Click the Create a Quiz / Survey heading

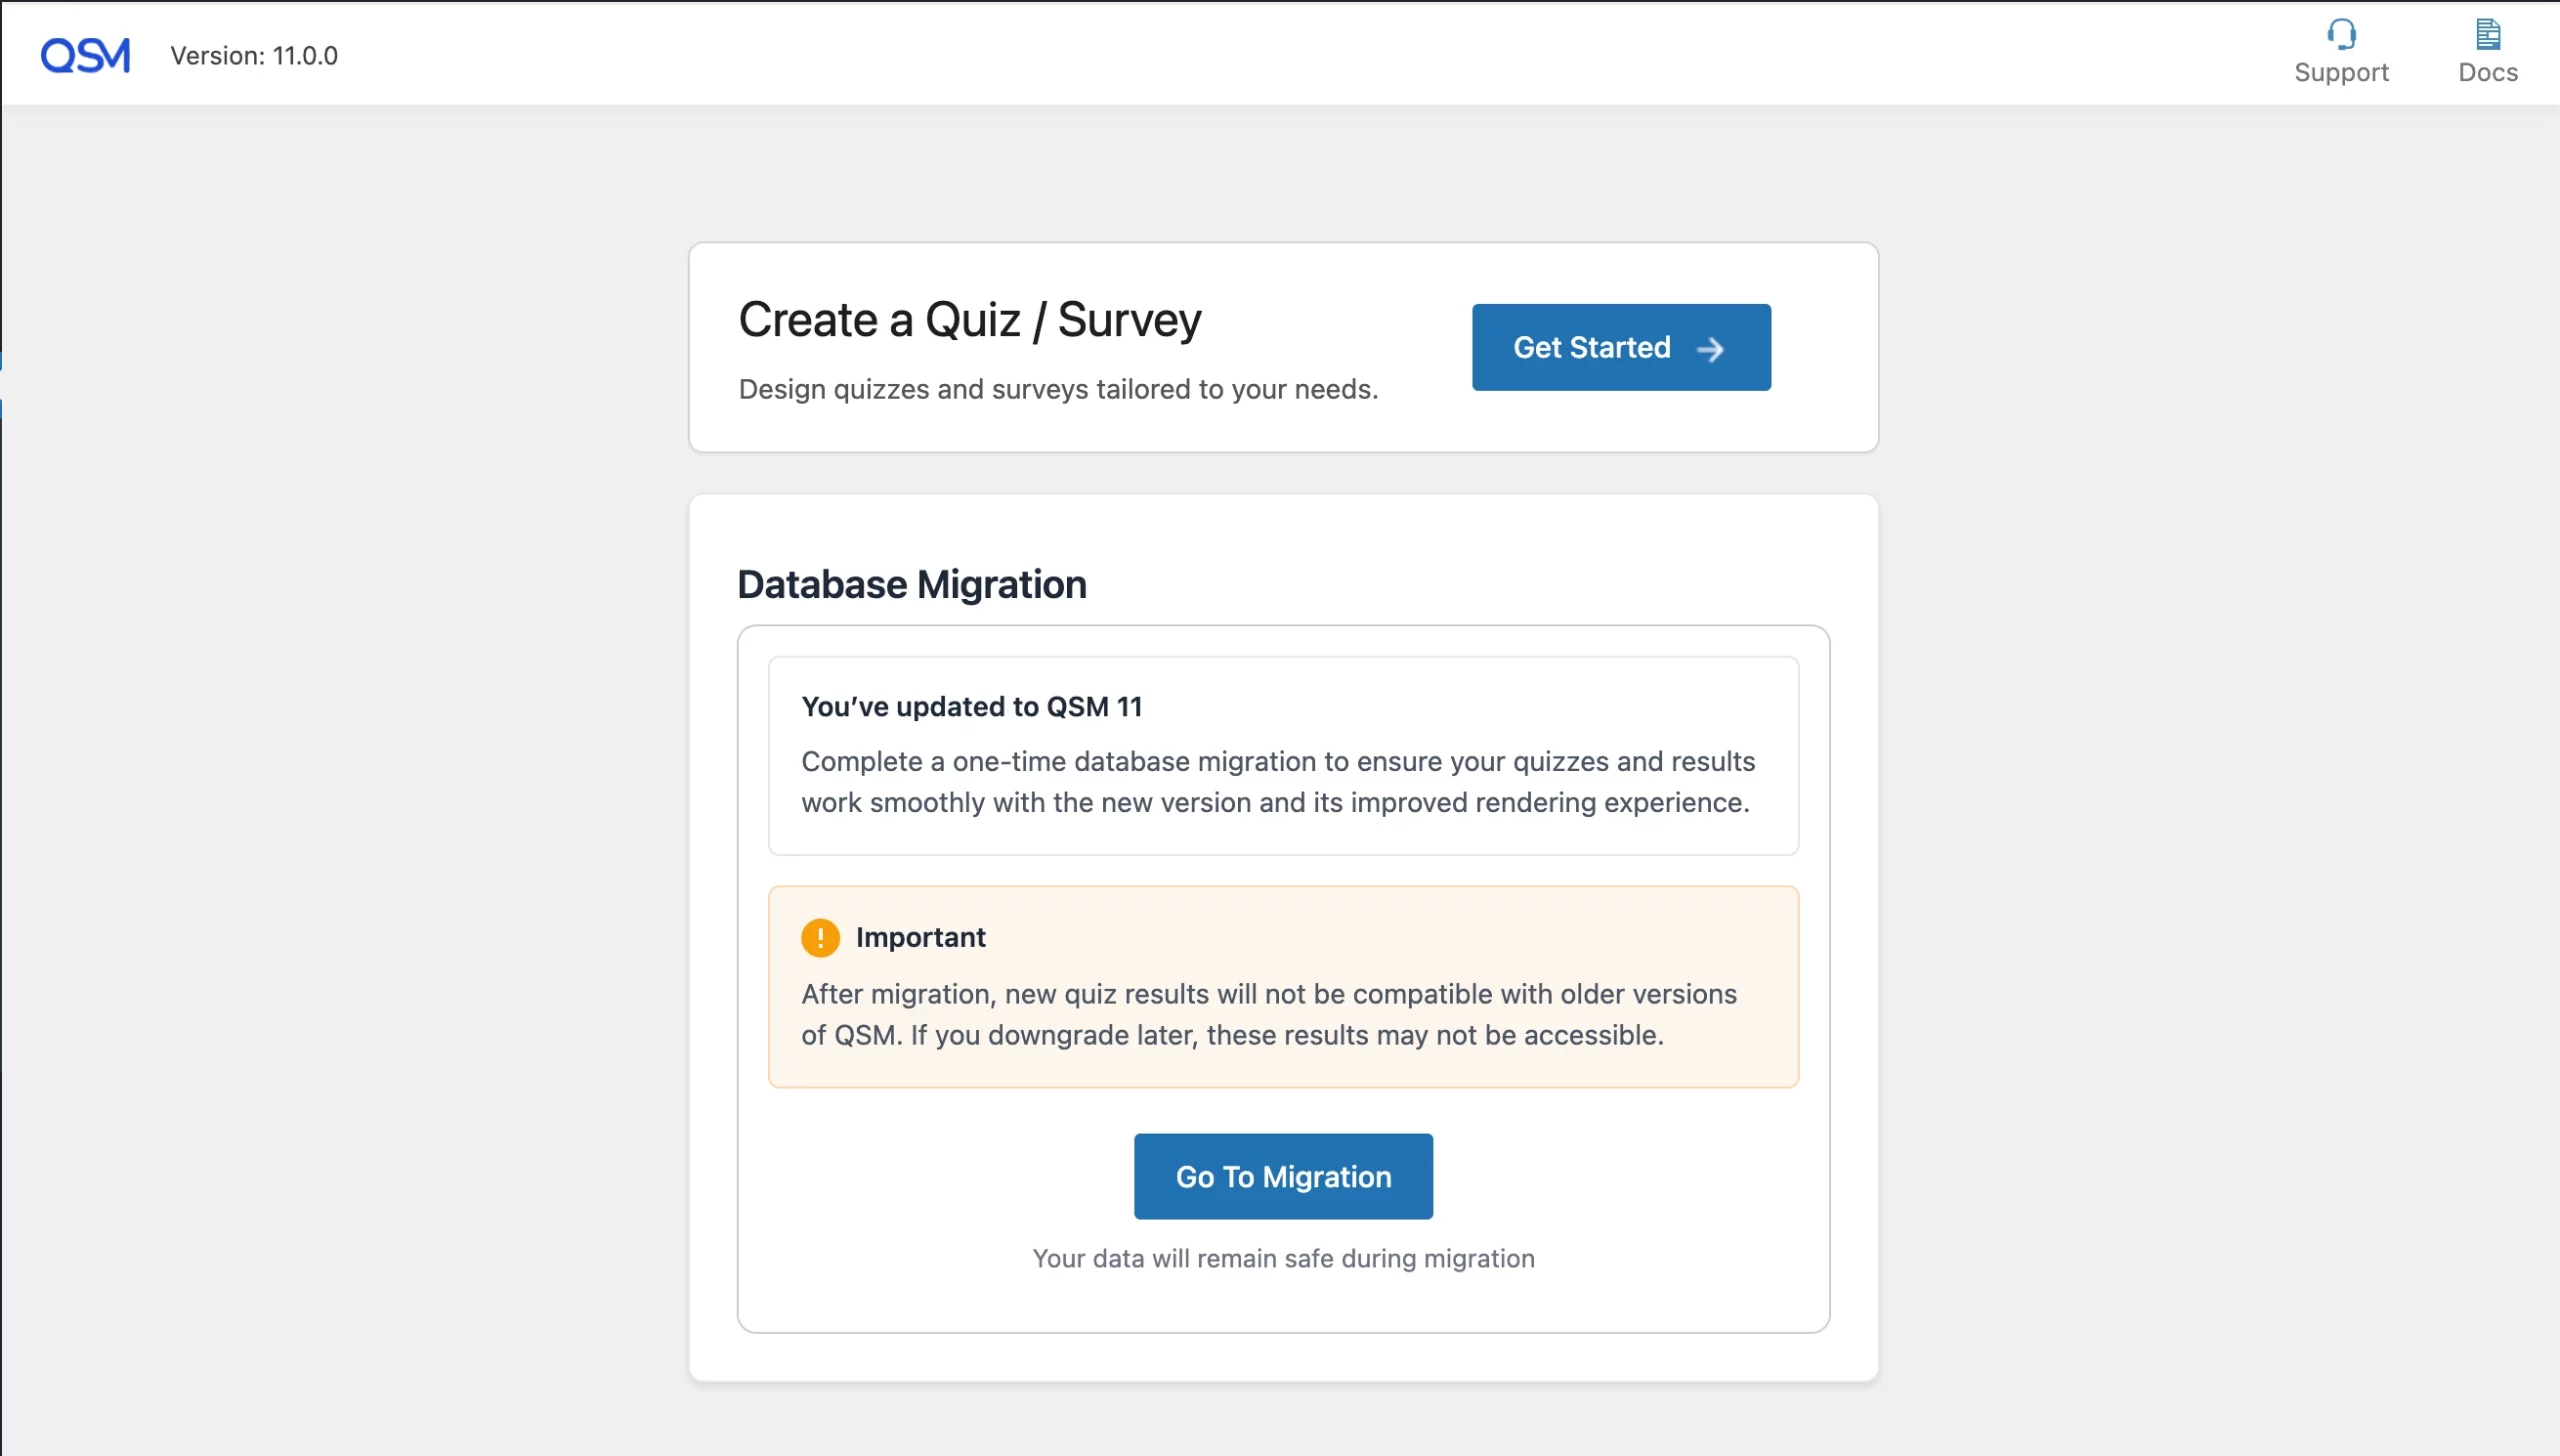(x=969, y=319)
